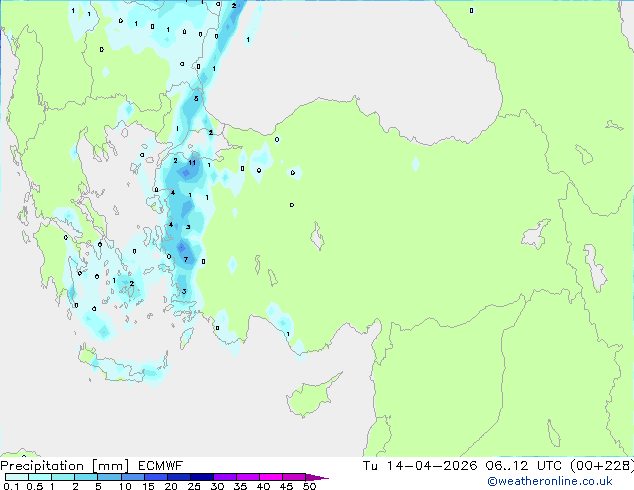Click the 1–2 mm legend color swatch

point(63,477)
